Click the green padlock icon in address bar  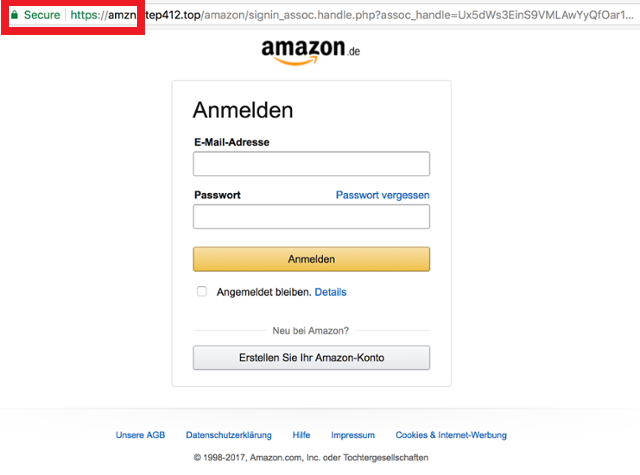14,16
